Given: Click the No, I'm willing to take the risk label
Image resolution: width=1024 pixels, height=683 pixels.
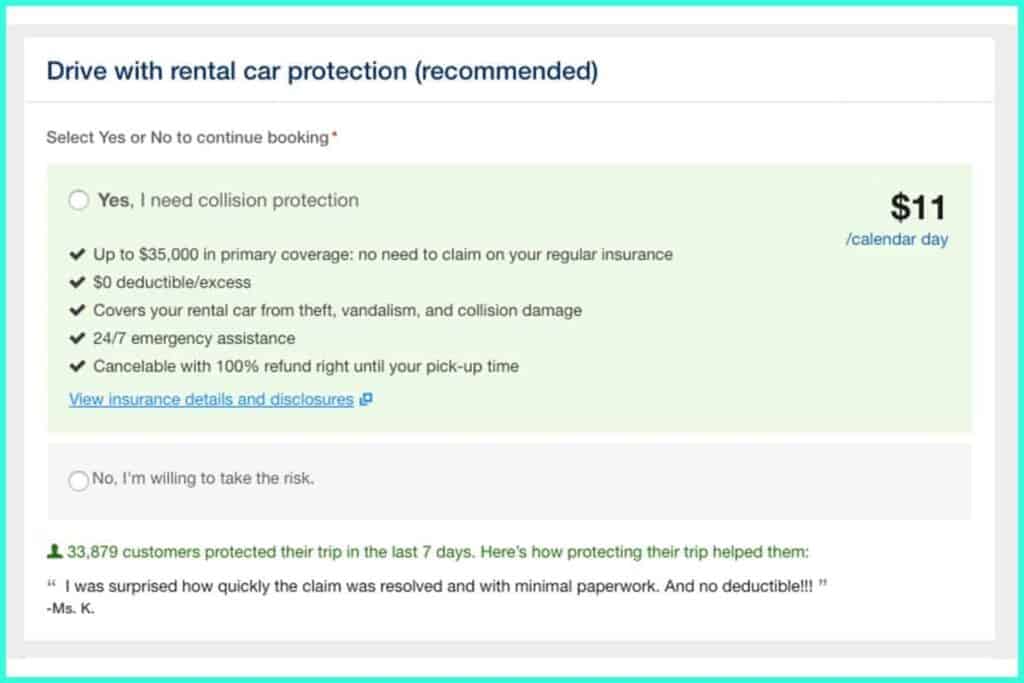Looking at the screenshot, I should point(203,479).
